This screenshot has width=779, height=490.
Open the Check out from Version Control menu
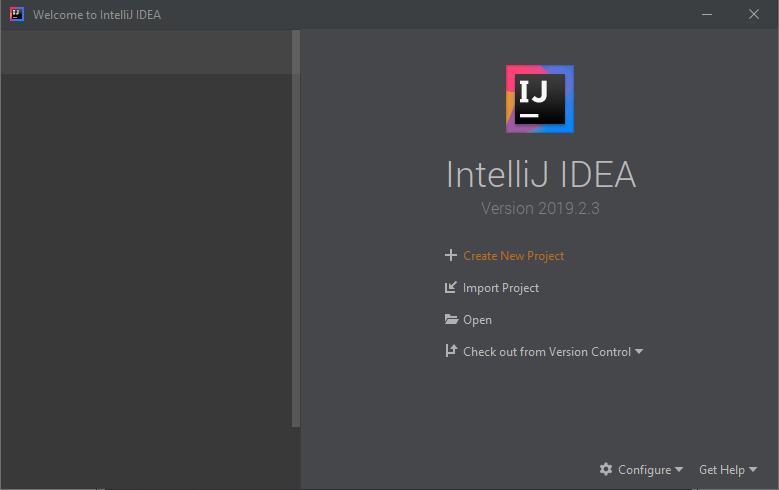pyautogui.click(x=546, y=352)
